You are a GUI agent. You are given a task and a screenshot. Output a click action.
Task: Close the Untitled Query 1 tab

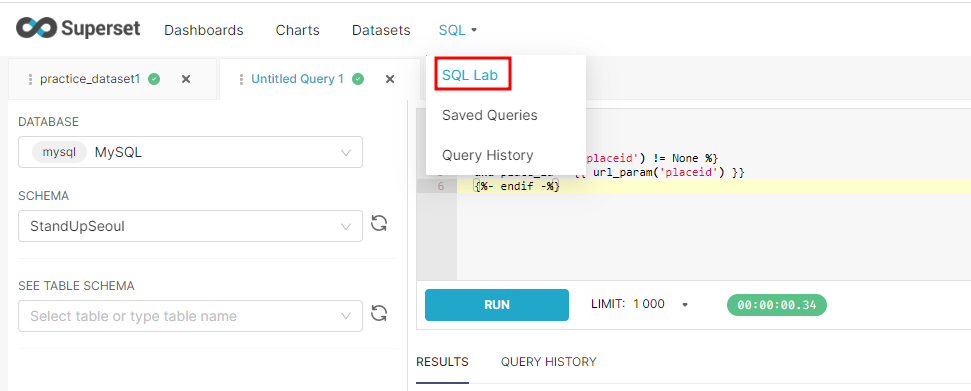coord(390,79)
